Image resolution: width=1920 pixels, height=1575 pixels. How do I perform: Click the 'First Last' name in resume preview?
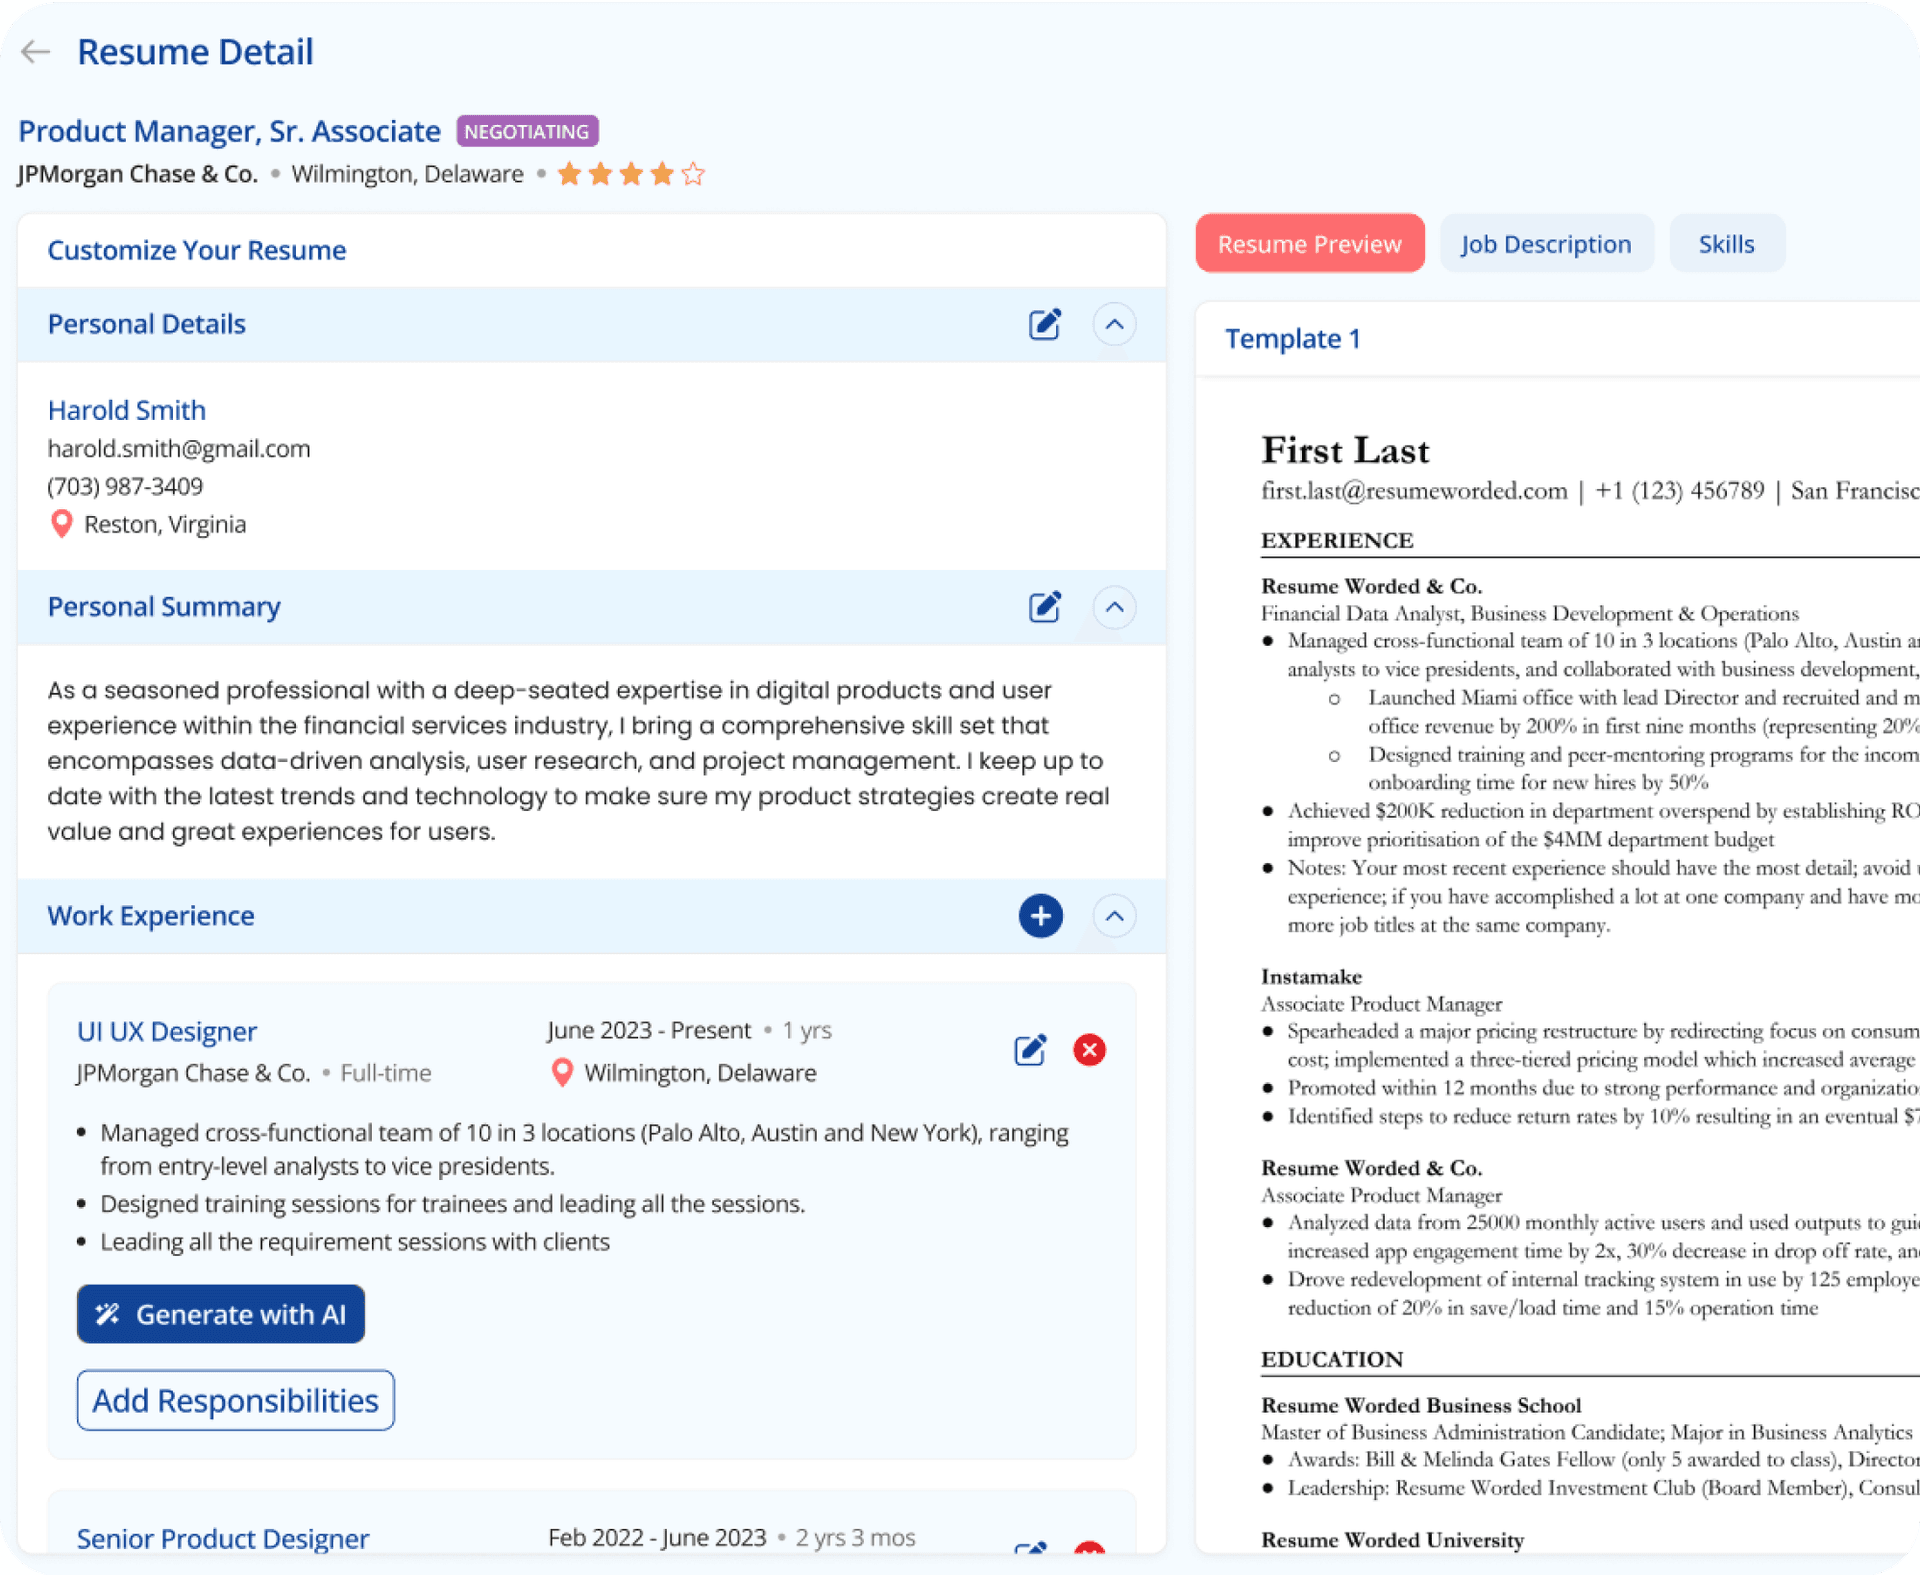1345,450
